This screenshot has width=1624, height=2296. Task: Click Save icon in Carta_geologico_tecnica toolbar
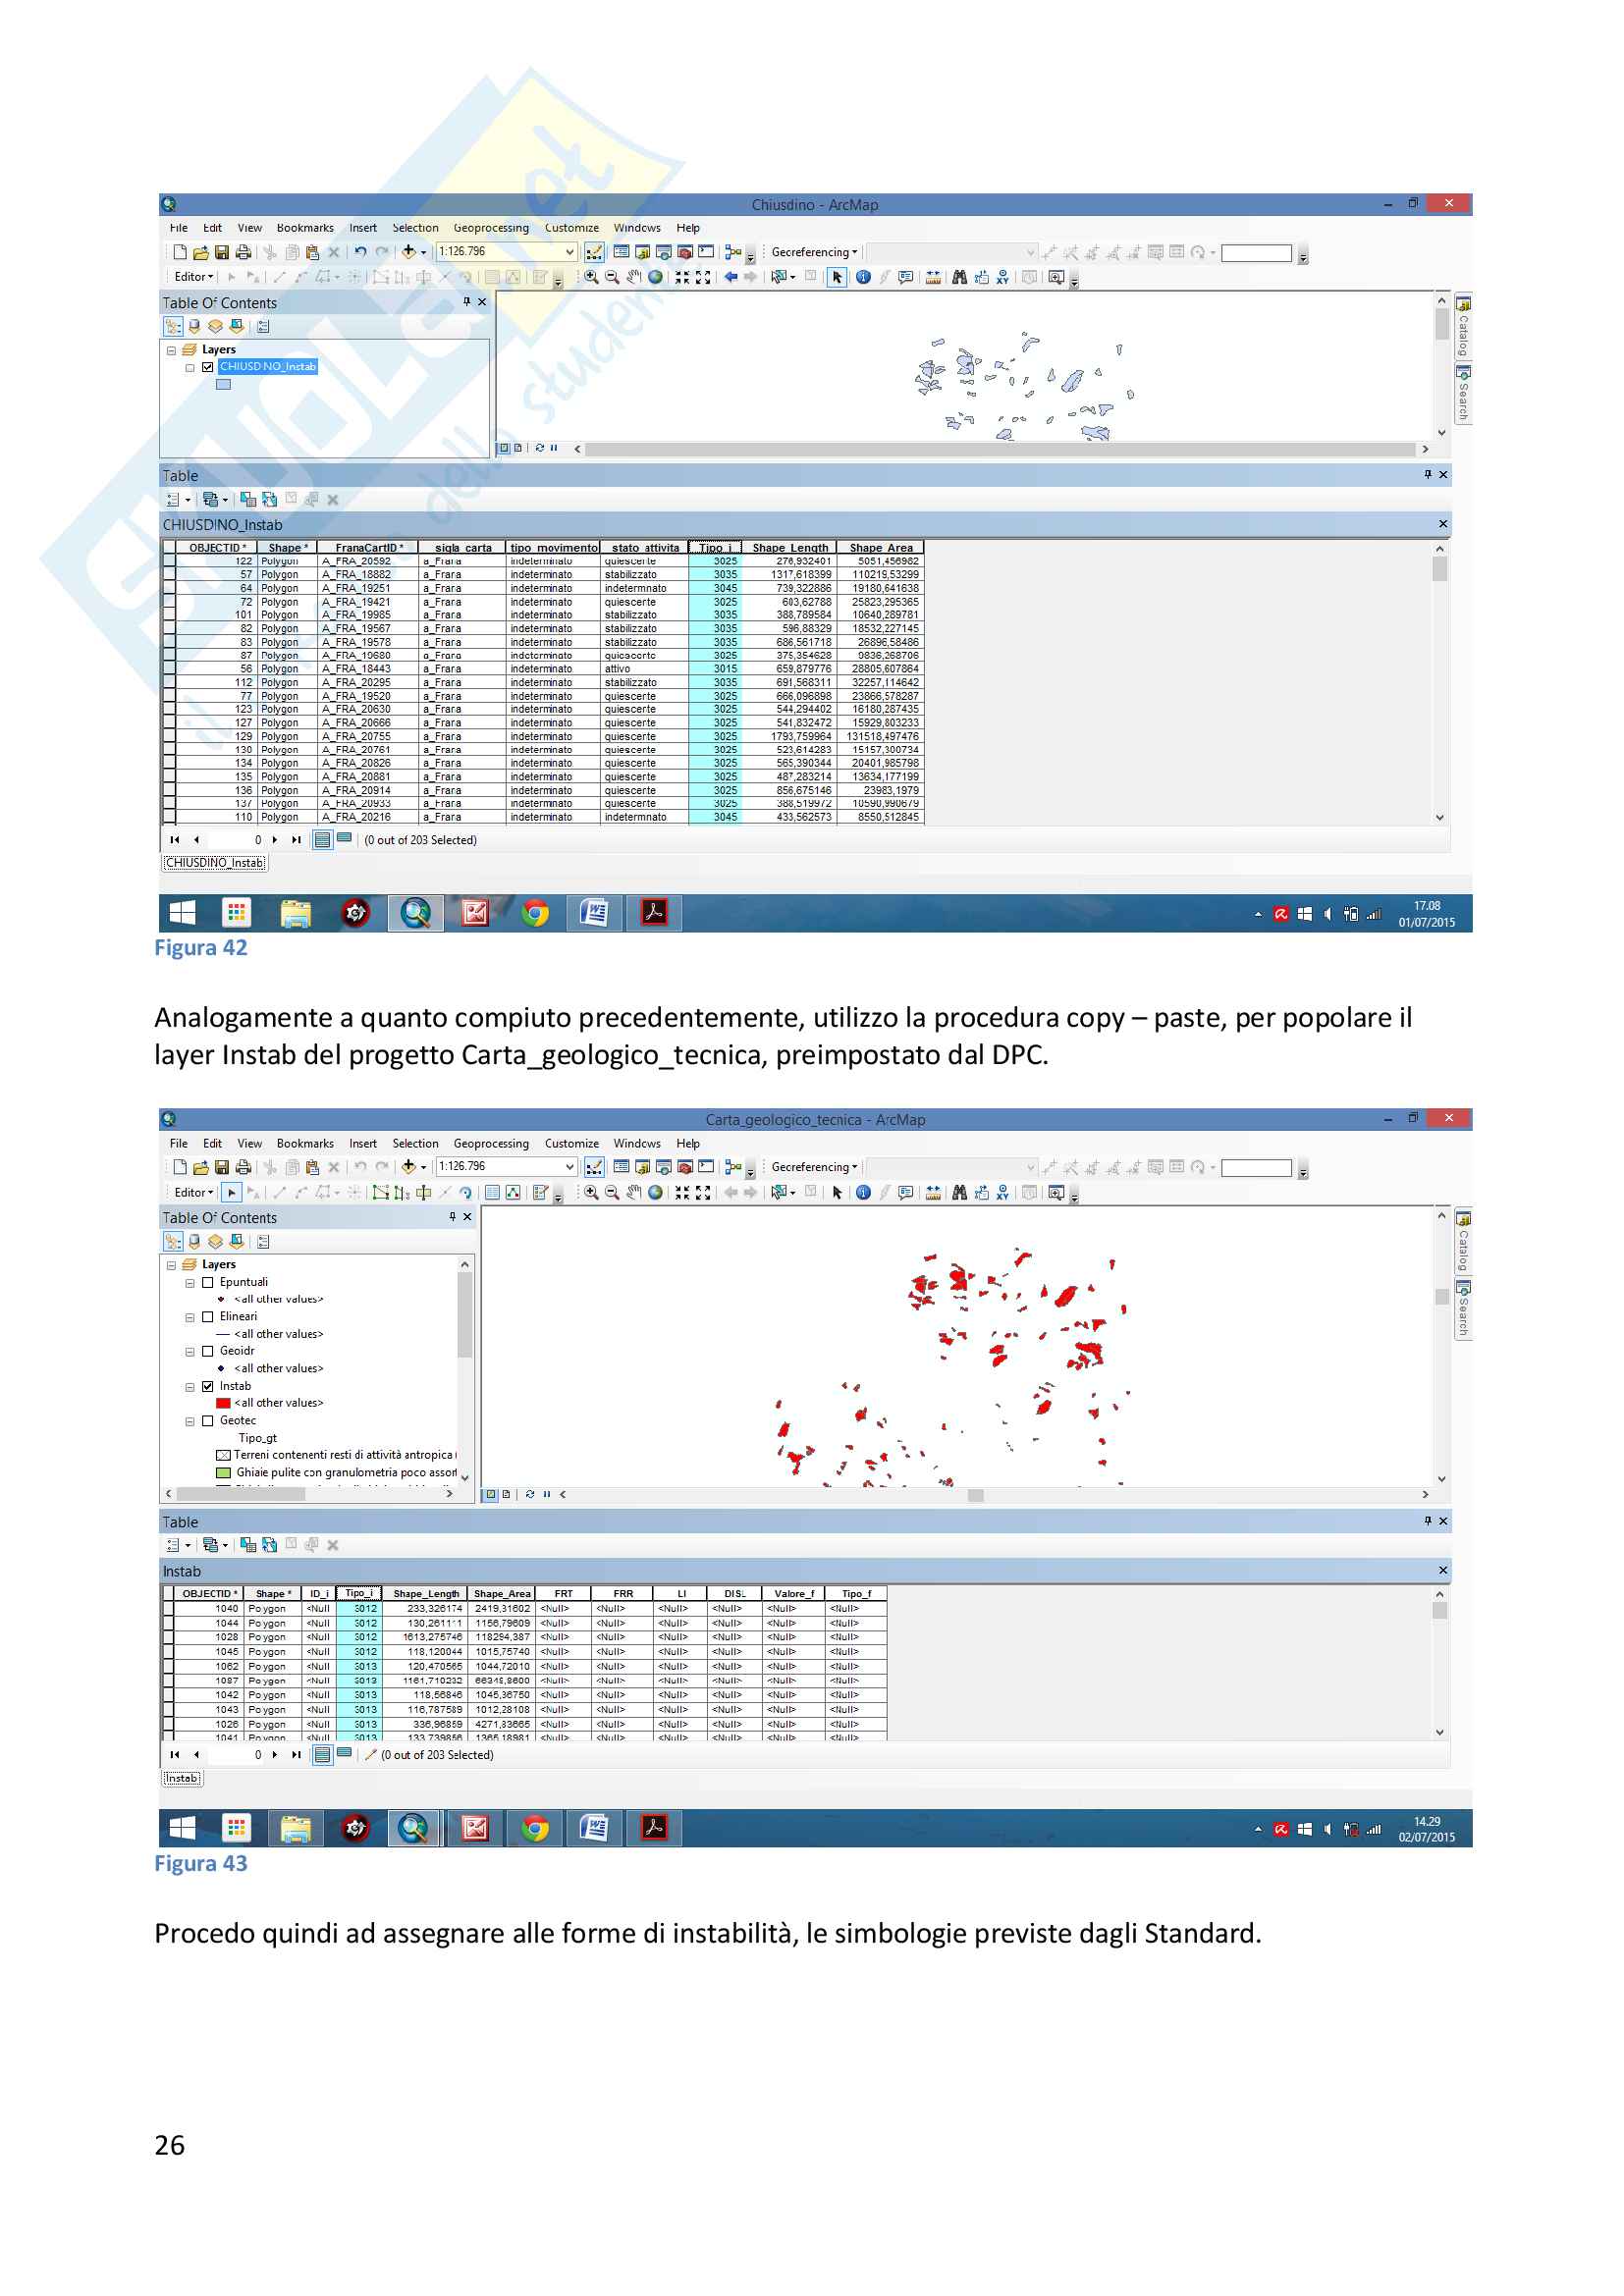222,1167
